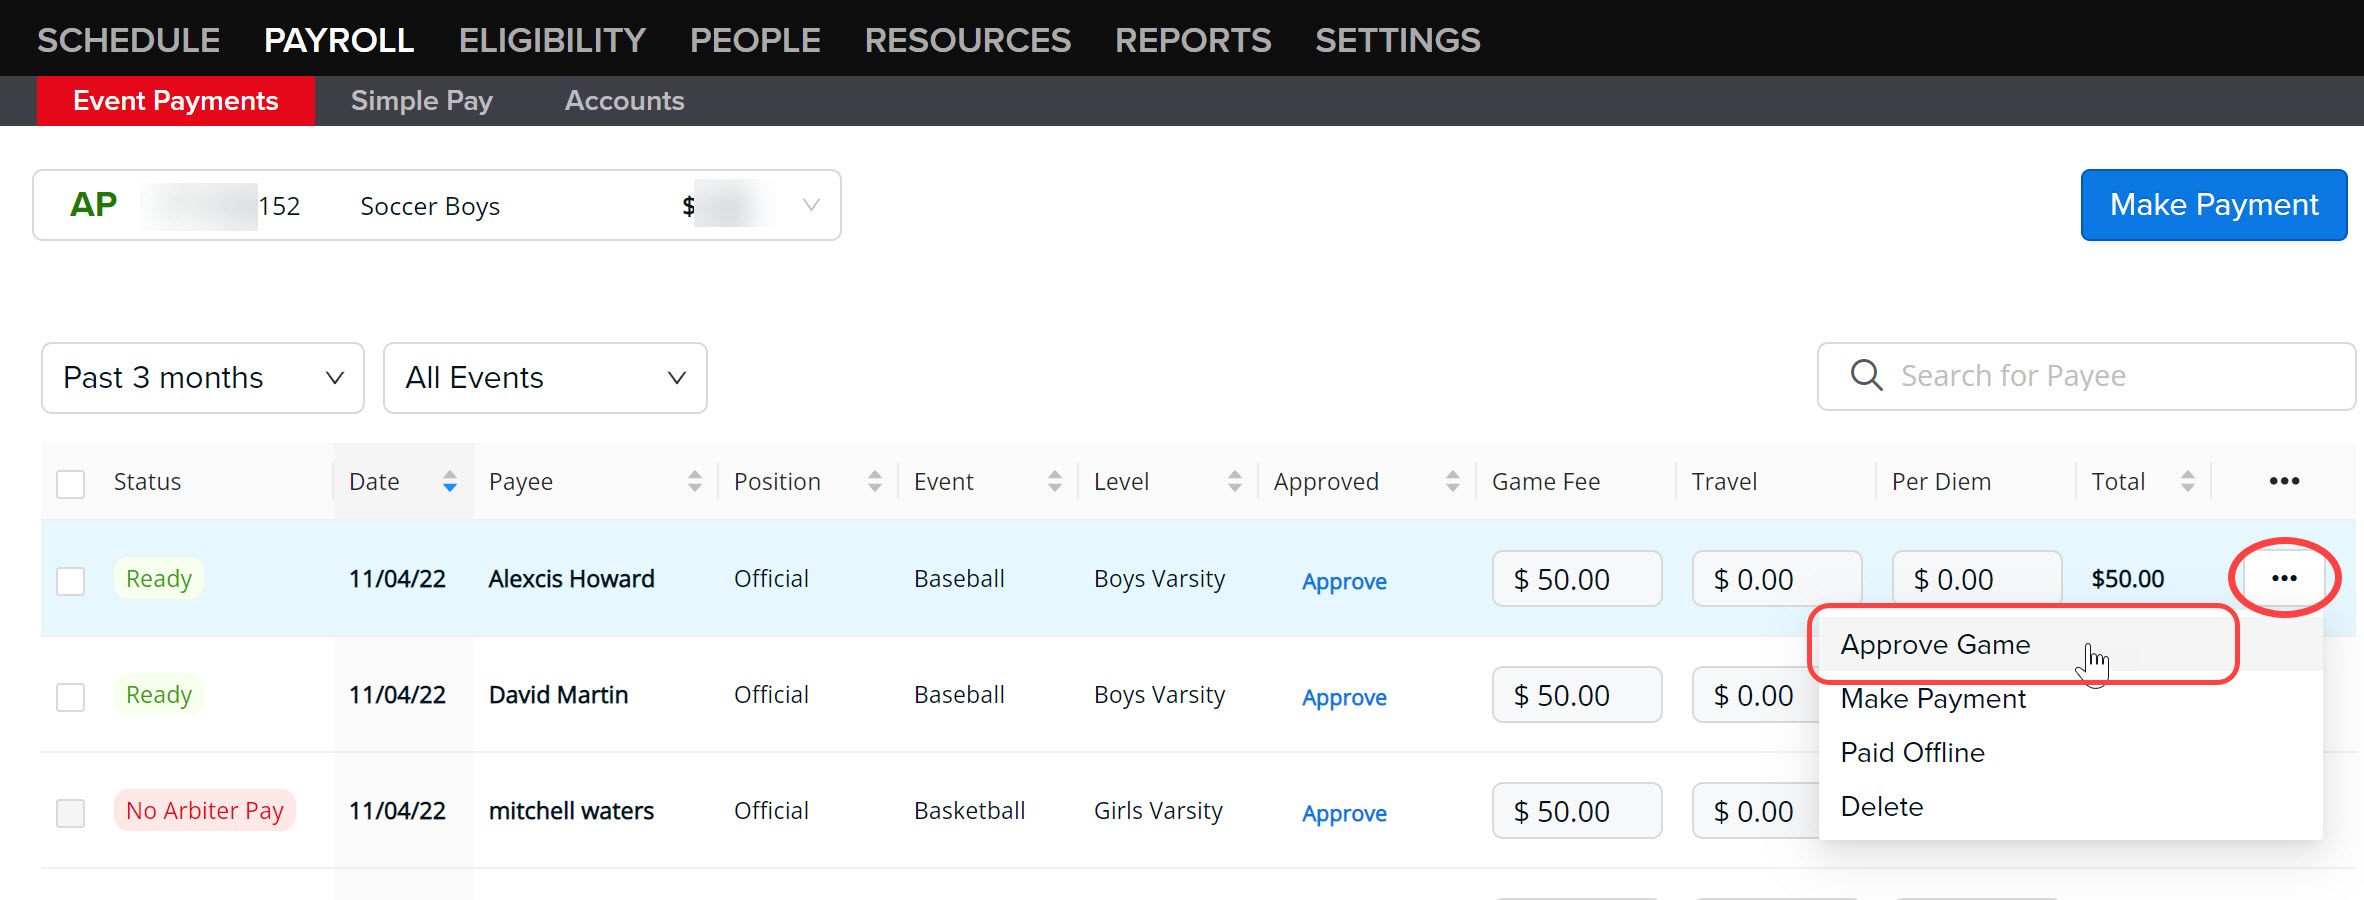This screenshot has height=900, width=2364.
Task: Sort the table by Position
Action: coord(875,482)
